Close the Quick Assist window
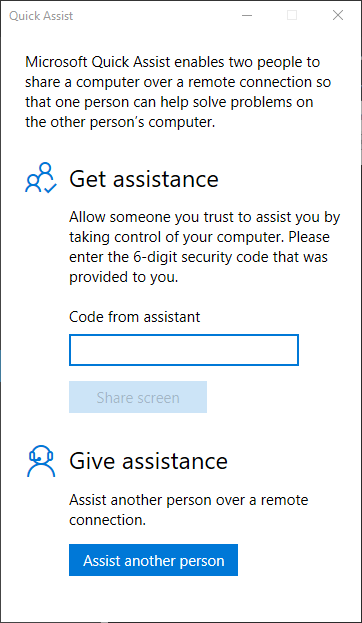 coord(338,15)
